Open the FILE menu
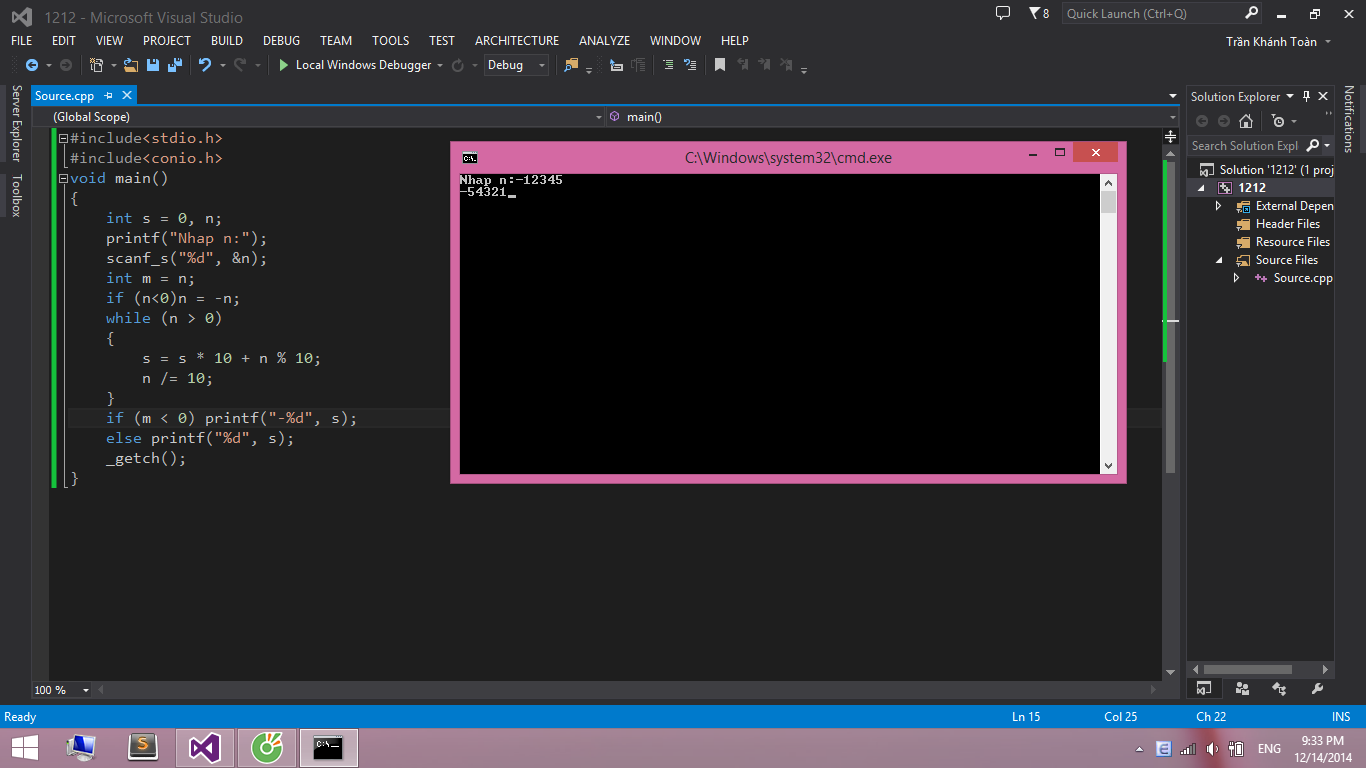1366x768 pixels. click(21, 40)
